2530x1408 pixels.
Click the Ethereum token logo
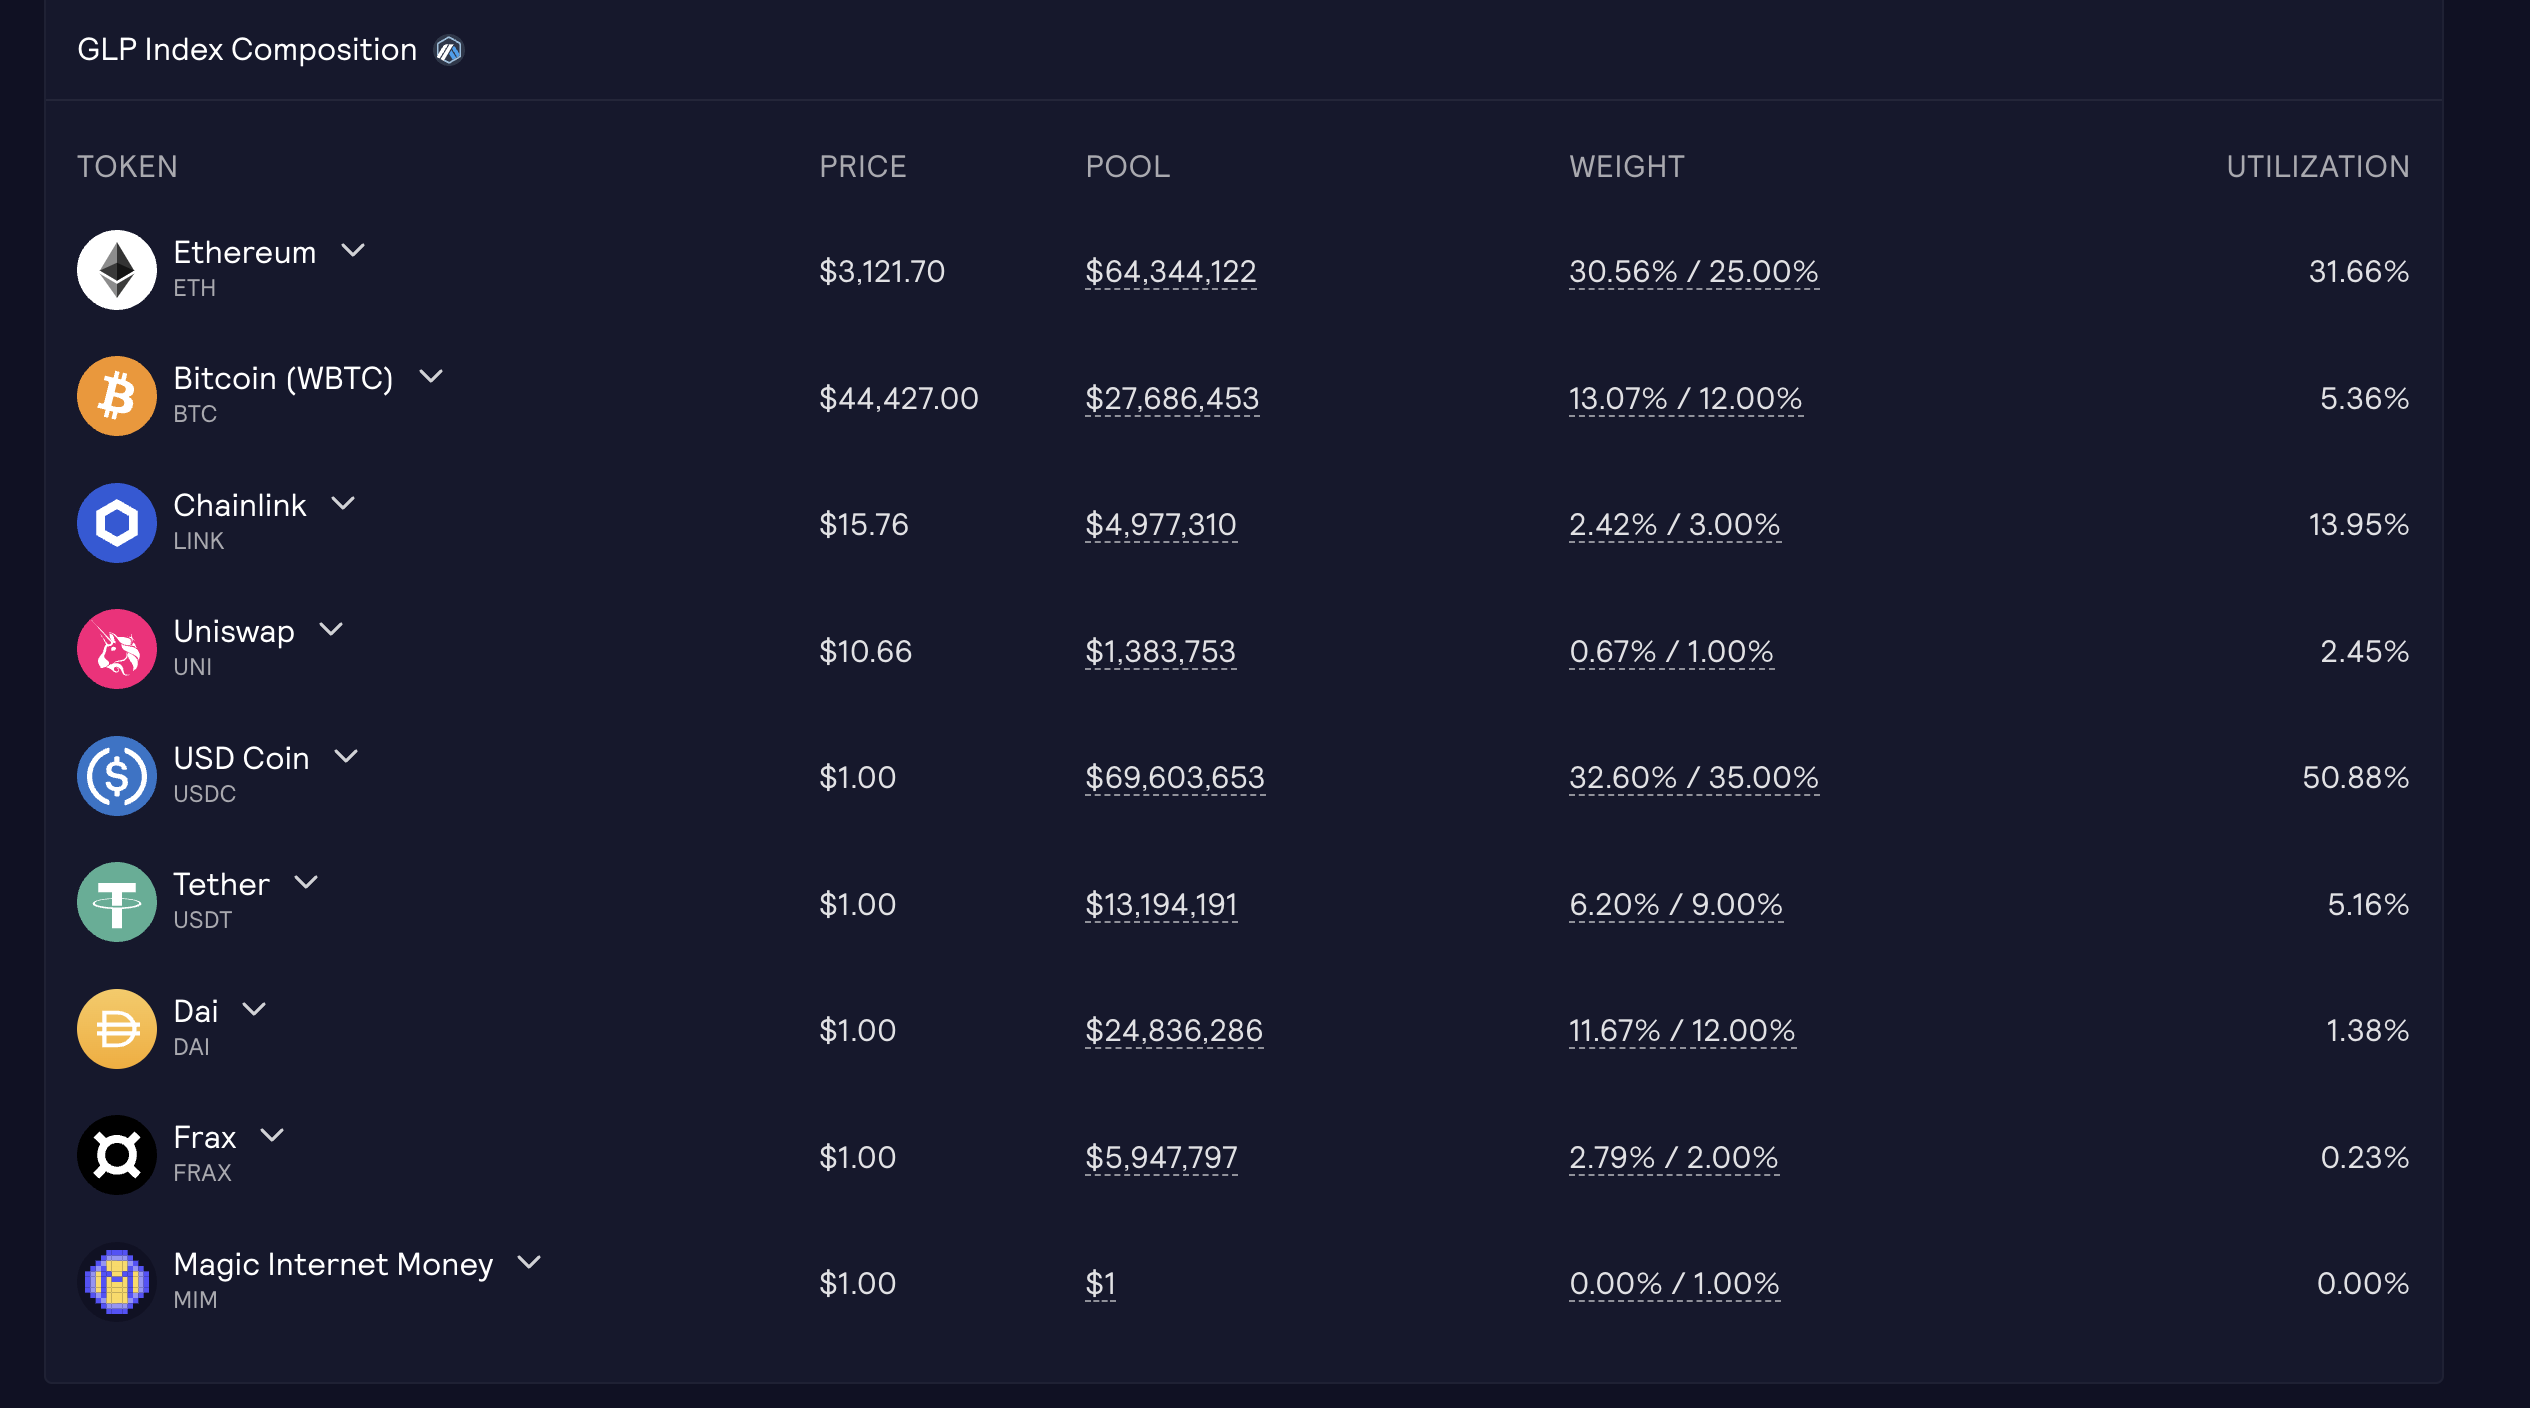(117, 270)
